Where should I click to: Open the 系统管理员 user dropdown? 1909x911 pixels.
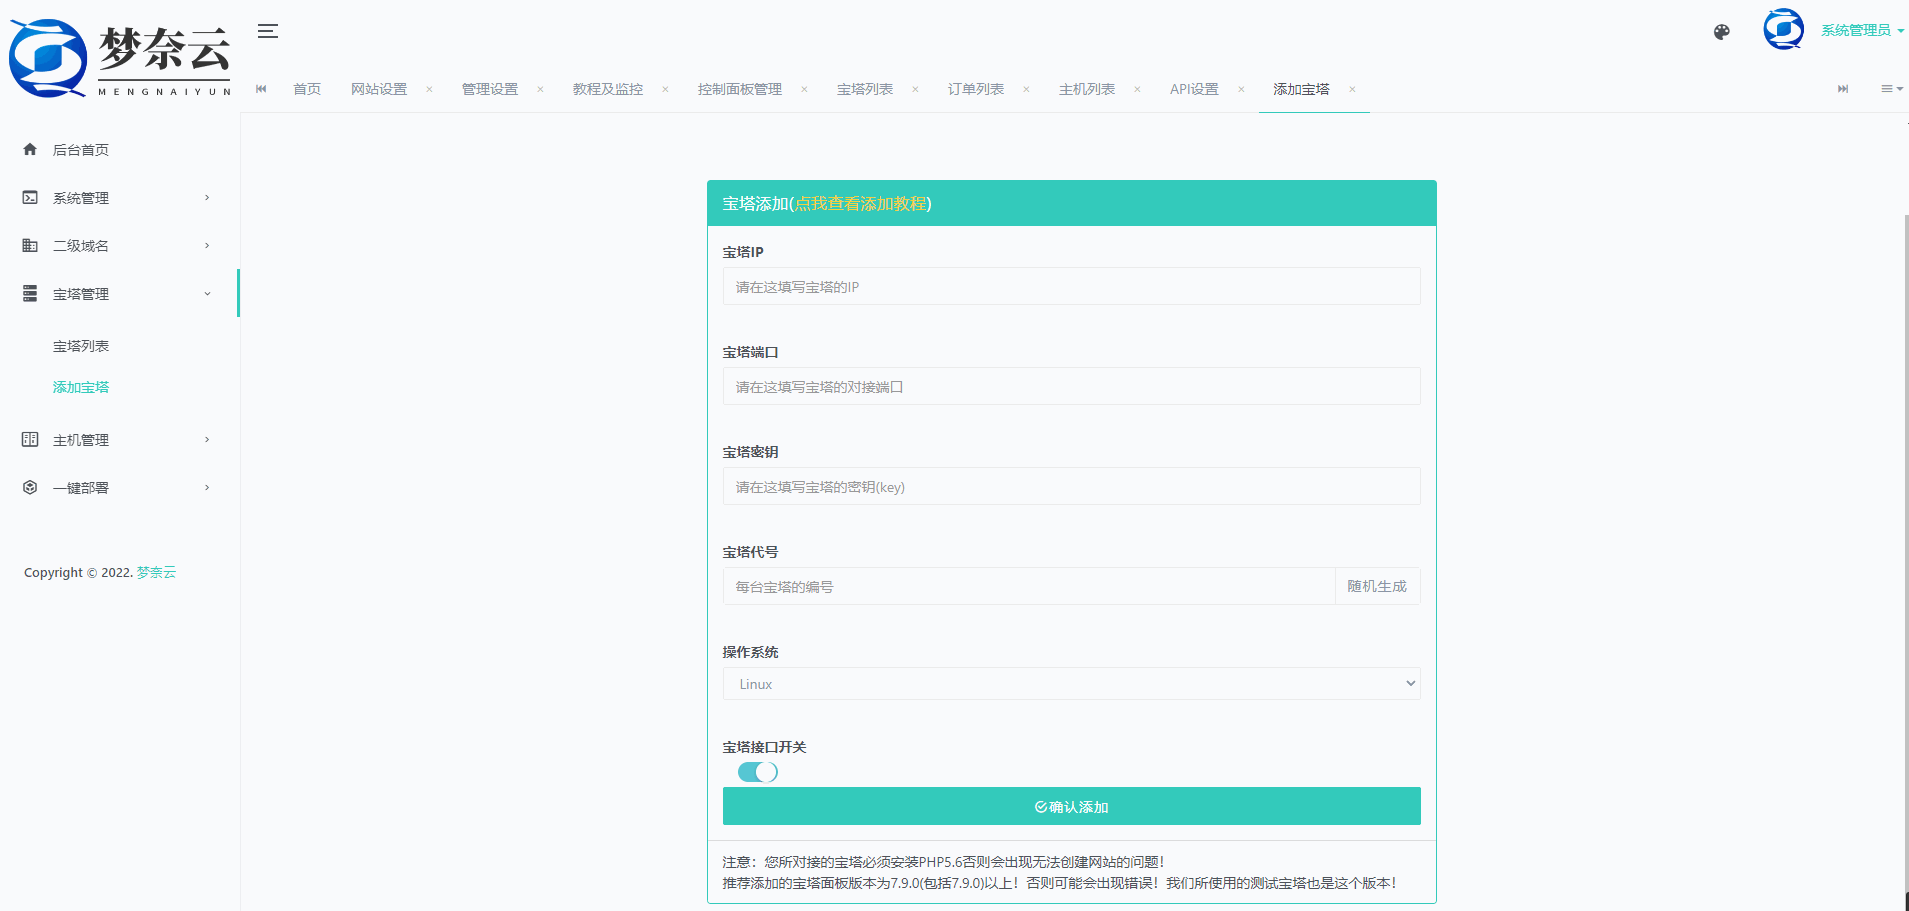[1861, 31]
